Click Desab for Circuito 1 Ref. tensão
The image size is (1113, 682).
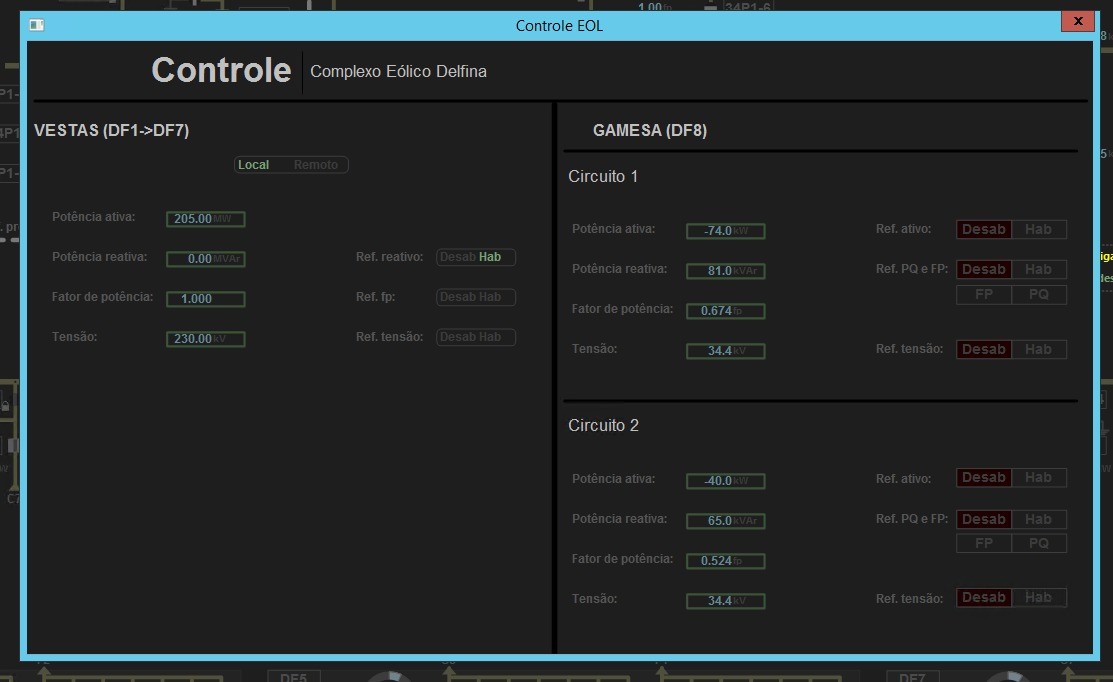point(984,349)
